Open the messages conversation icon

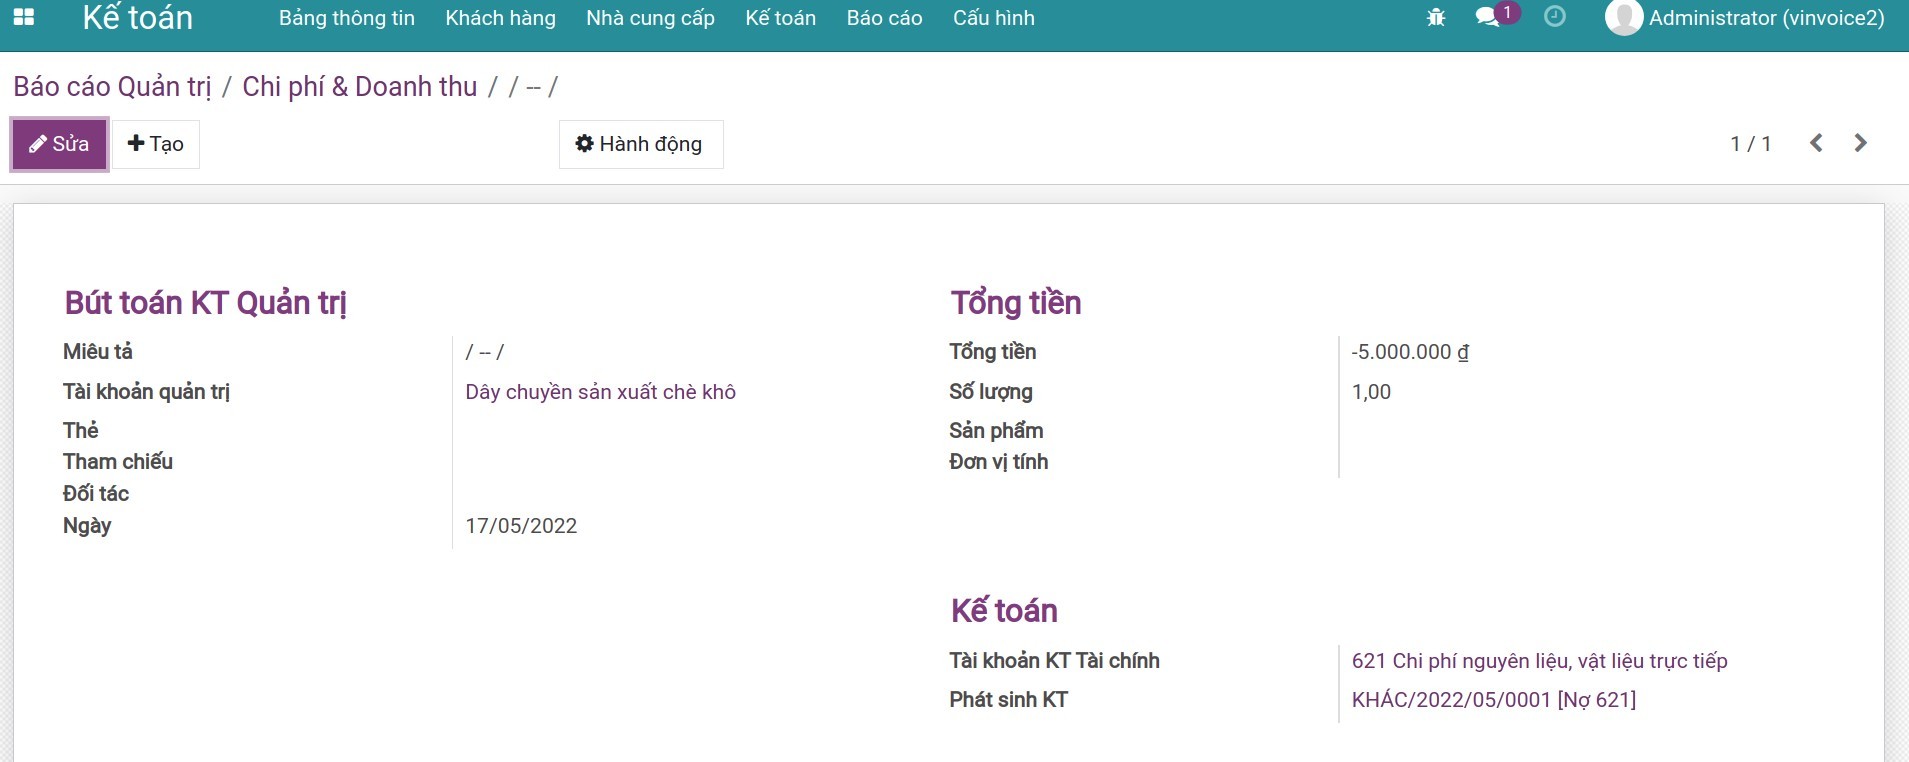tap(1487, 17)
